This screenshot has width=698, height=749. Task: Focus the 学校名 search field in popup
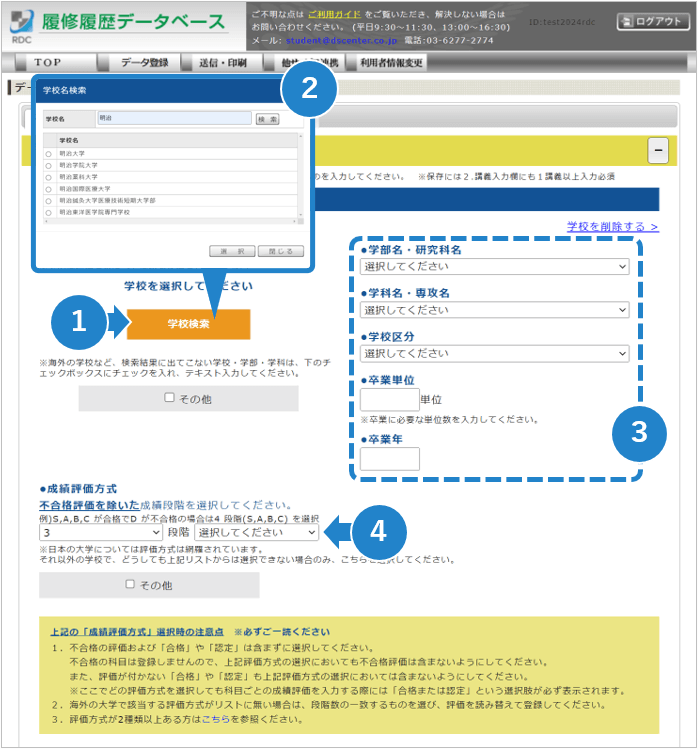(174, 118)
